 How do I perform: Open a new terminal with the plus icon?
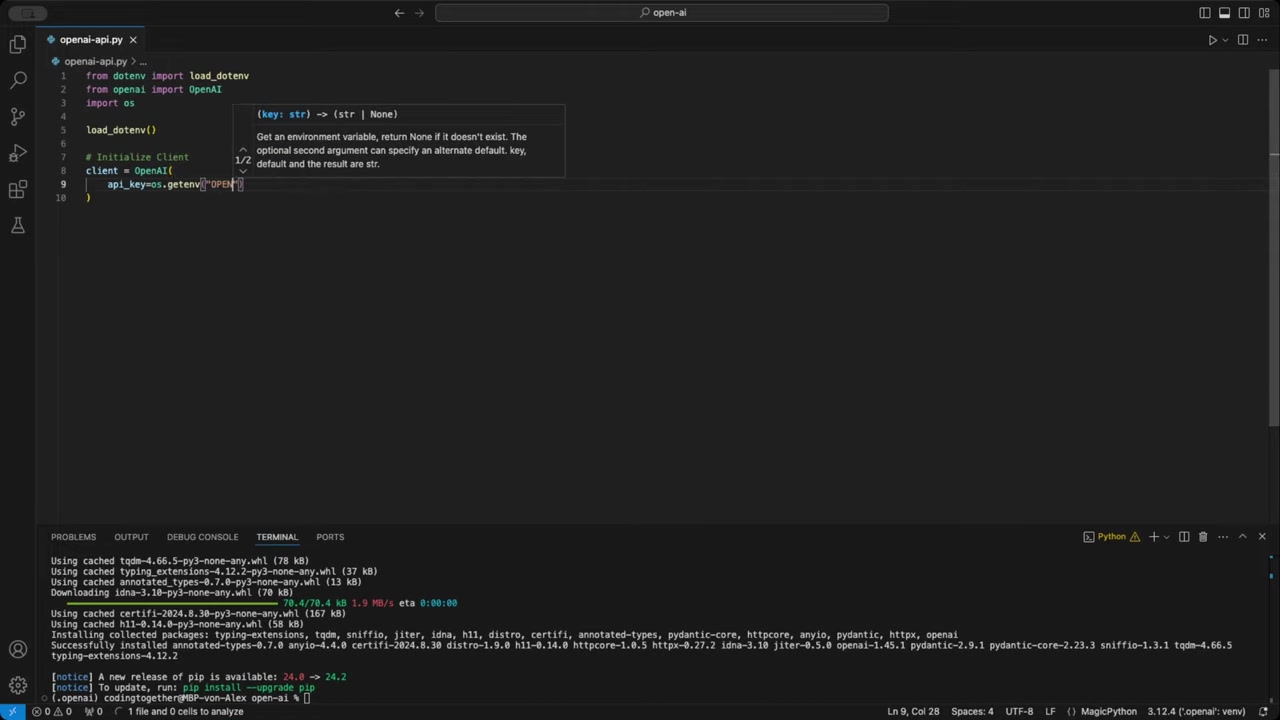1153,537
